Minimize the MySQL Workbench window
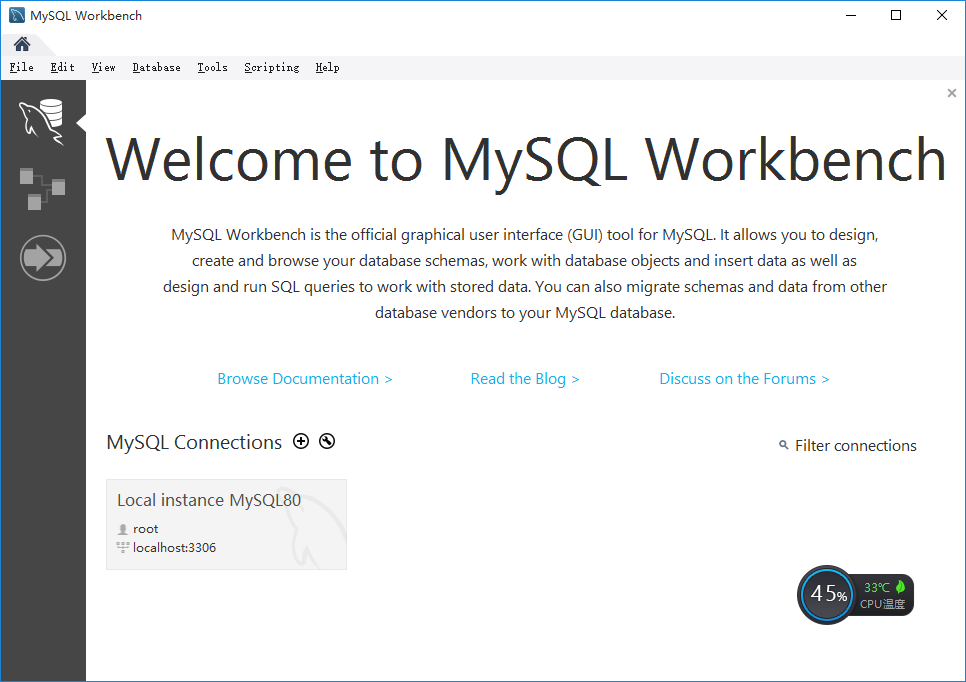Image resolution: width=966 pixels, height=682 pixels. [x=851, y=15]
